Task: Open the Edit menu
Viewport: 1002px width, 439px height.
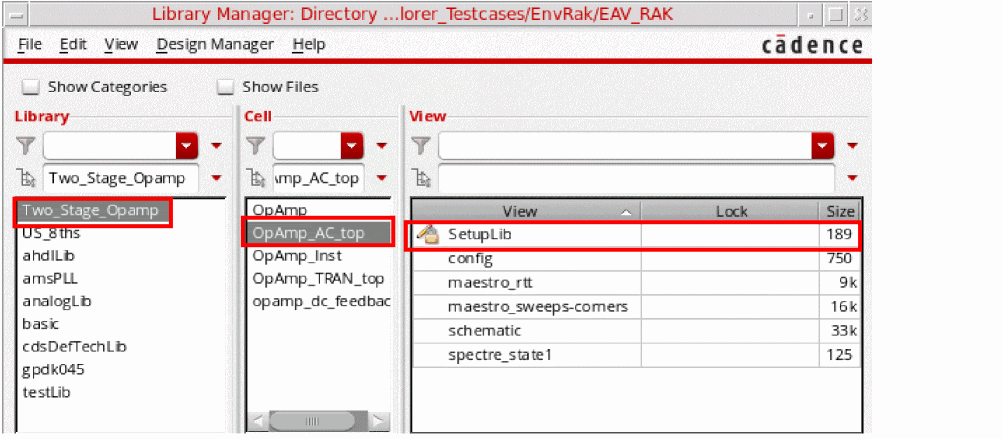Action: [x=73, y=45]
